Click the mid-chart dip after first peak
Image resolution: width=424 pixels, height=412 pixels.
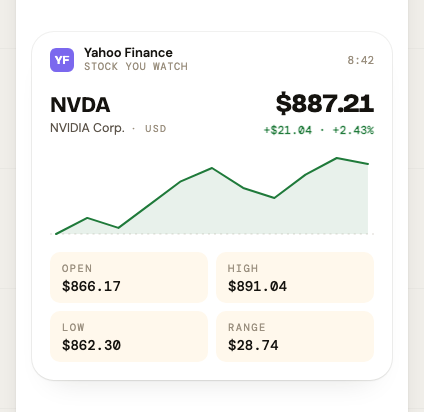click(274, 198)
